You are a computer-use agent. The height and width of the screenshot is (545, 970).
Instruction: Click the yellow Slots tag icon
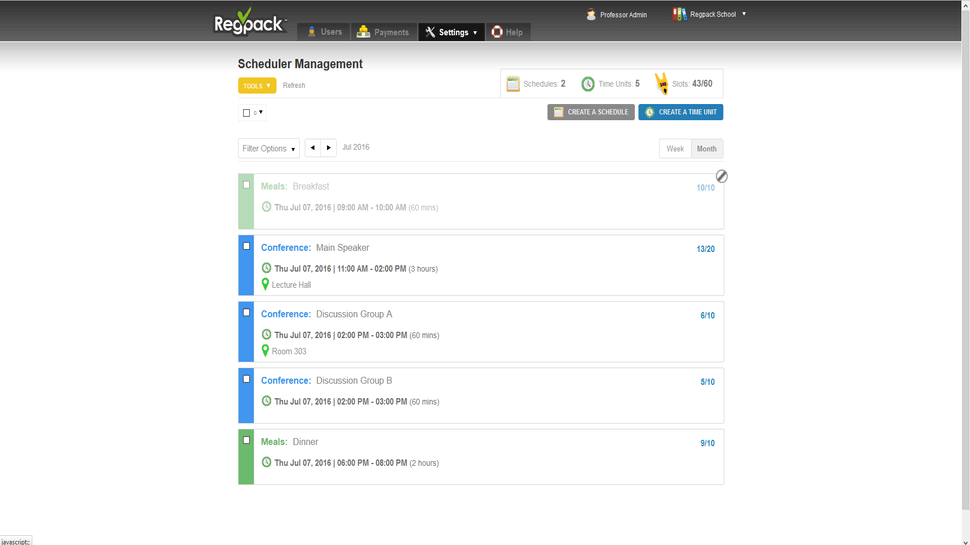[x=661, y=84]
